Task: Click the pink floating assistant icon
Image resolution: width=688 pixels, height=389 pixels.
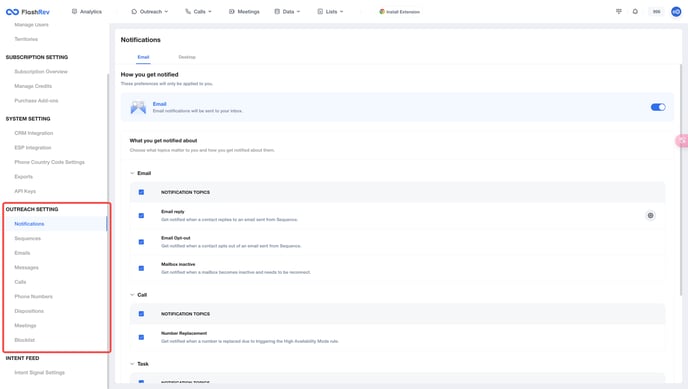Action: [x=682, y=141]
